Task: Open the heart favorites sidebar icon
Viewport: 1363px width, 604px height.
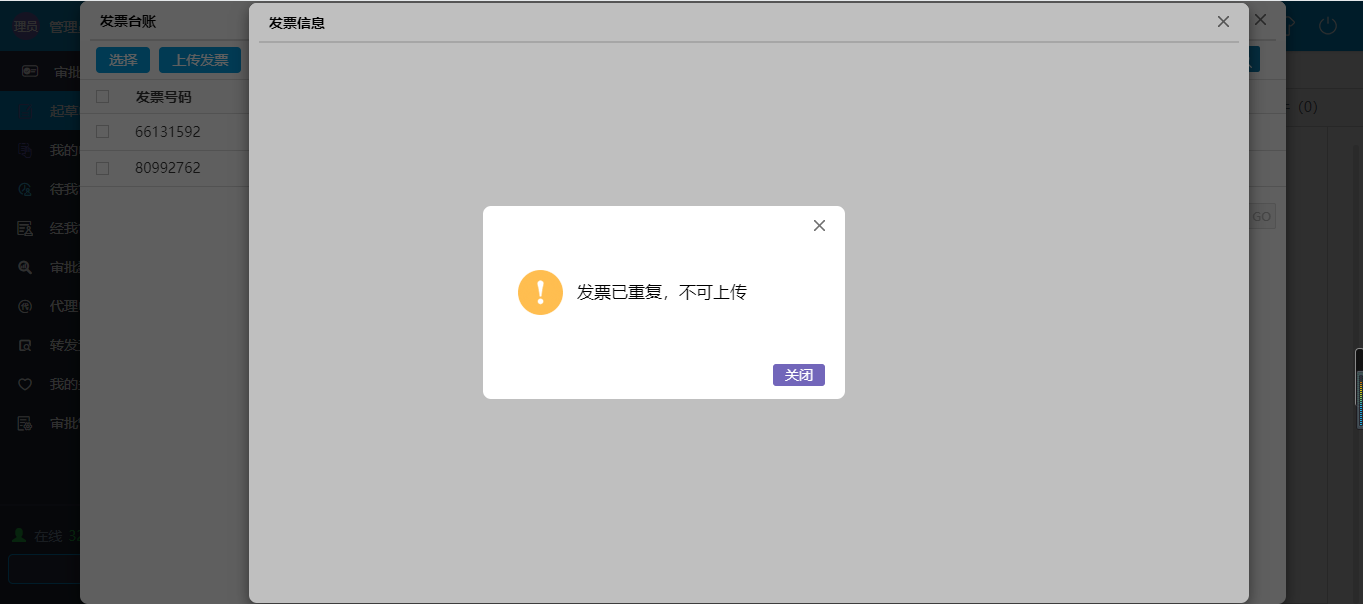Action: (26, 384)
